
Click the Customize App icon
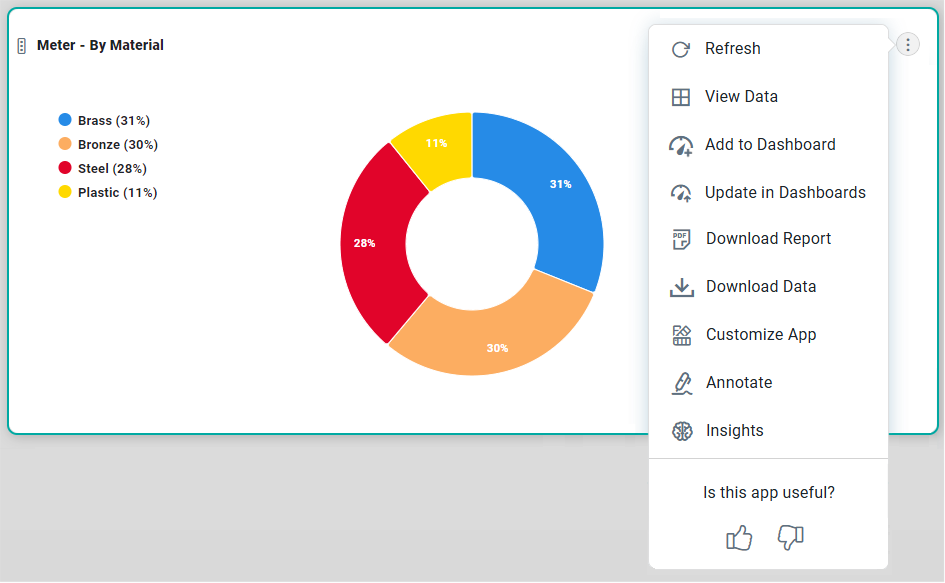point(681,335)
